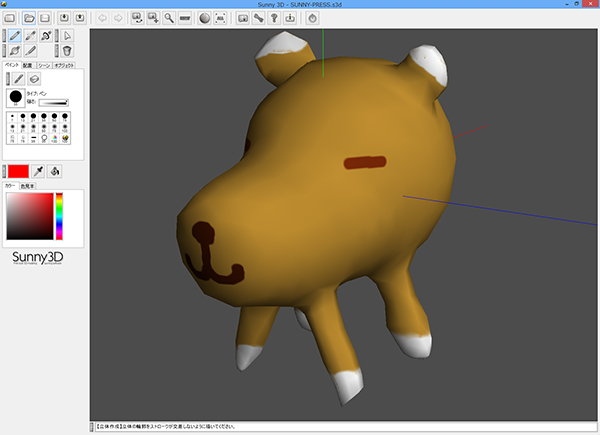The image size is (600, 435).
Task: Click the power icon in the toolbar
Action: pyautogui.click(x=312, y=18)
